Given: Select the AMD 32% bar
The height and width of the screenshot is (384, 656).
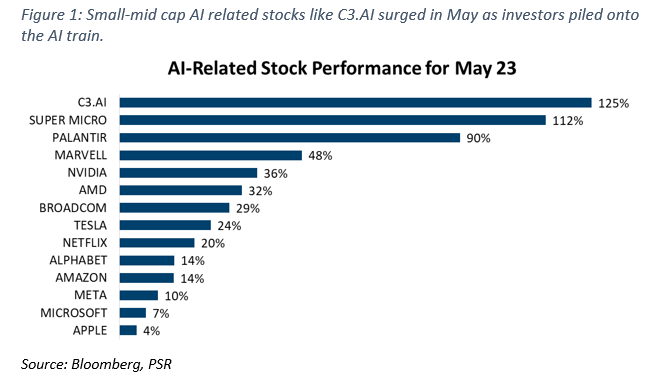Looking at the screenshot, I should pos(181,191).
